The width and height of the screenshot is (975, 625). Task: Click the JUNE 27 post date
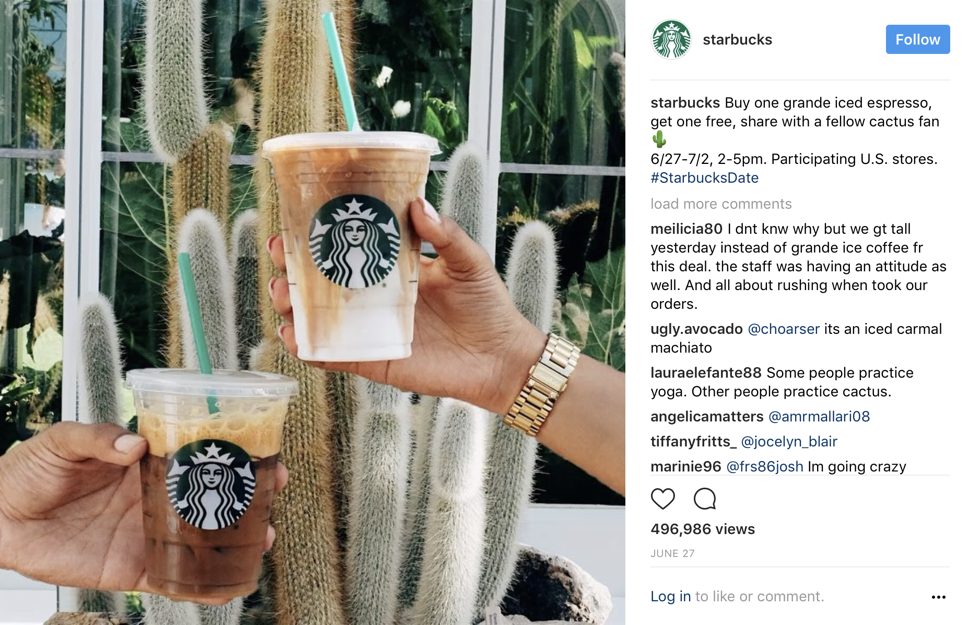pos(672,553)
